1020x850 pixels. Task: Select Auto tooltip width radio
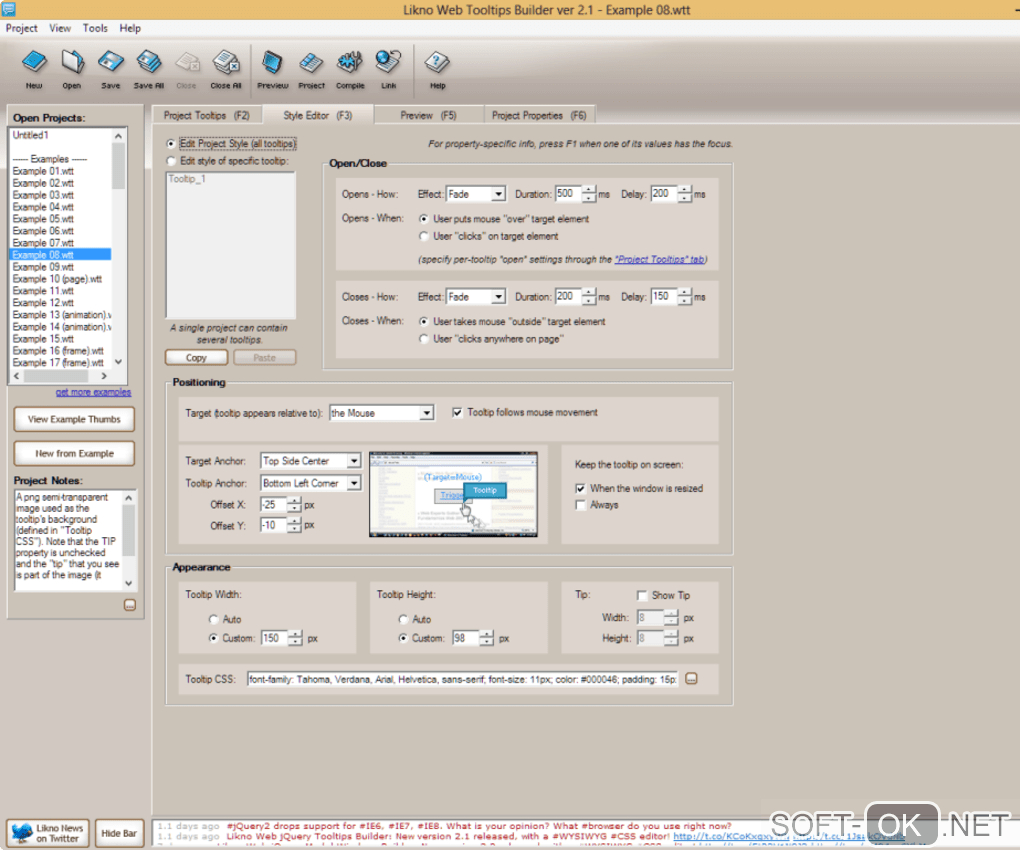213,619
